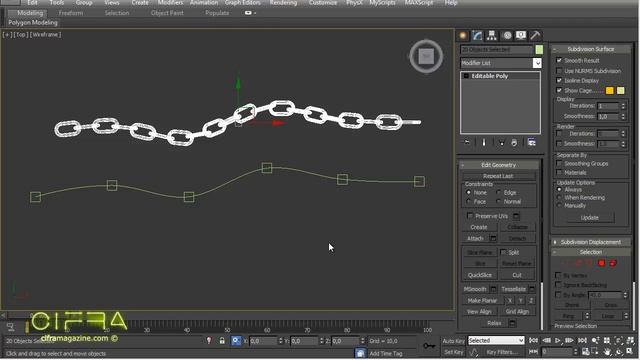Click the Grid Align button
Viewport: 640px width, 360px height.
517,312
